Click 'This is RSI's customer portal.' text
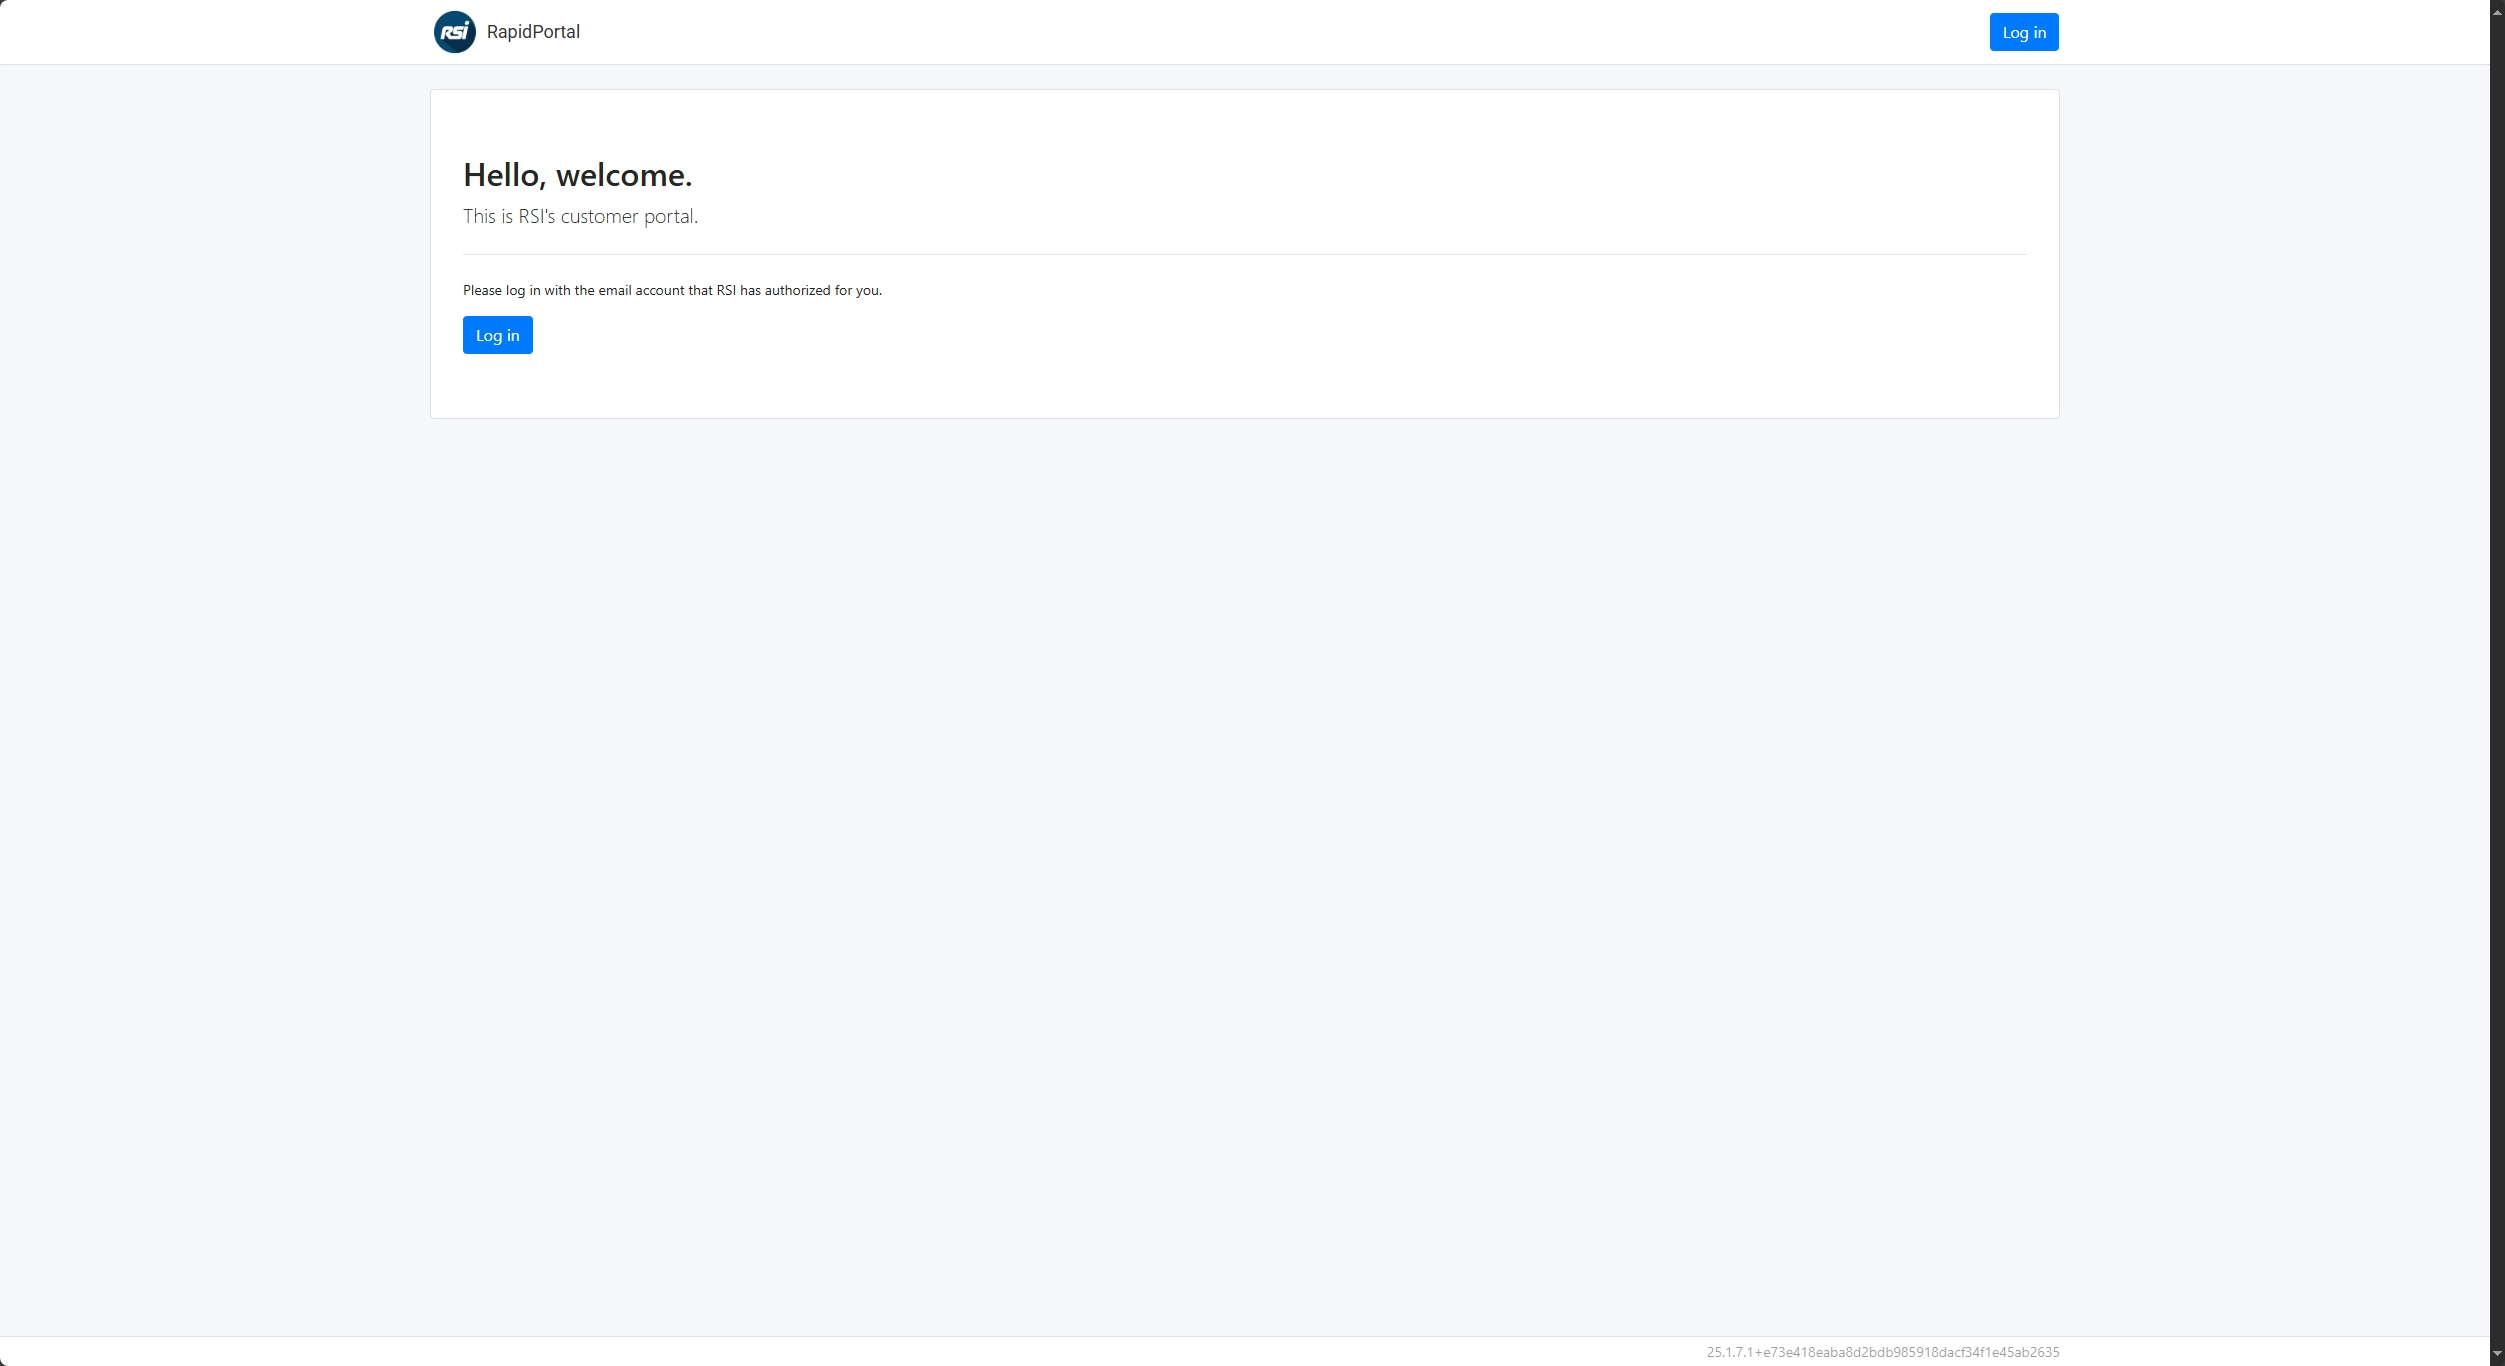This screenshot has height=1366, width=2505. [580, 216]
